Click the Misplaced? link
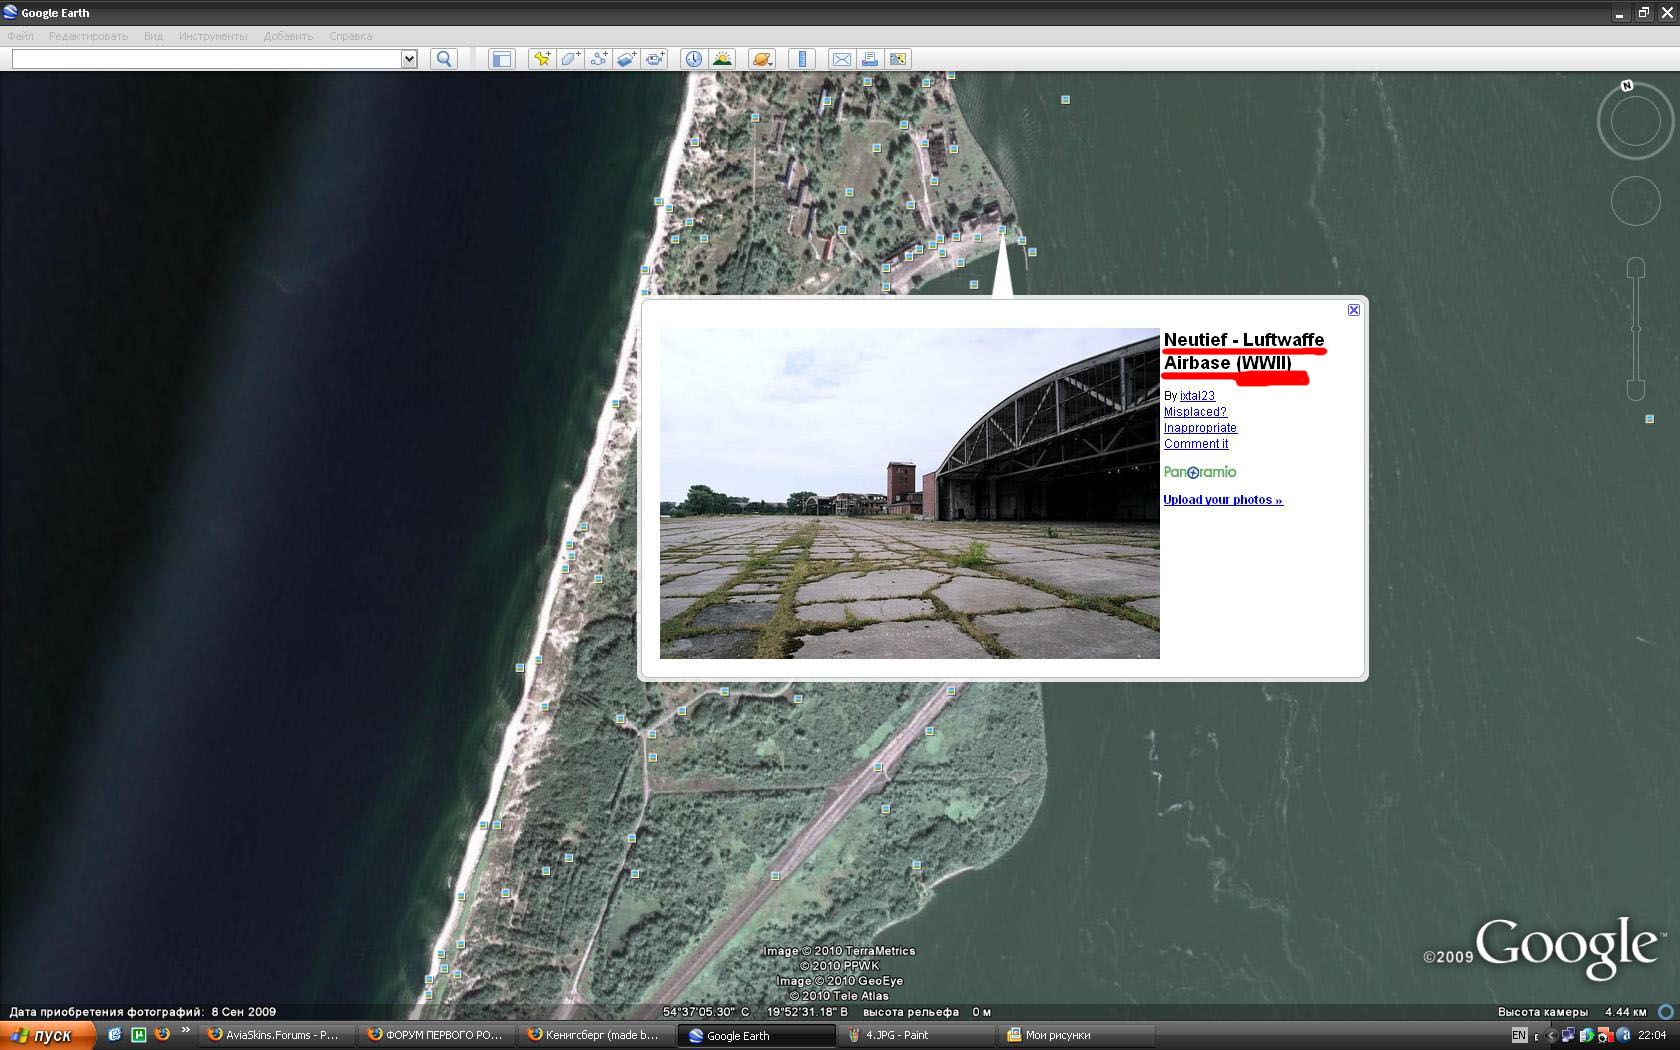This screenshot has height=1050, width=1680. 1195,412
